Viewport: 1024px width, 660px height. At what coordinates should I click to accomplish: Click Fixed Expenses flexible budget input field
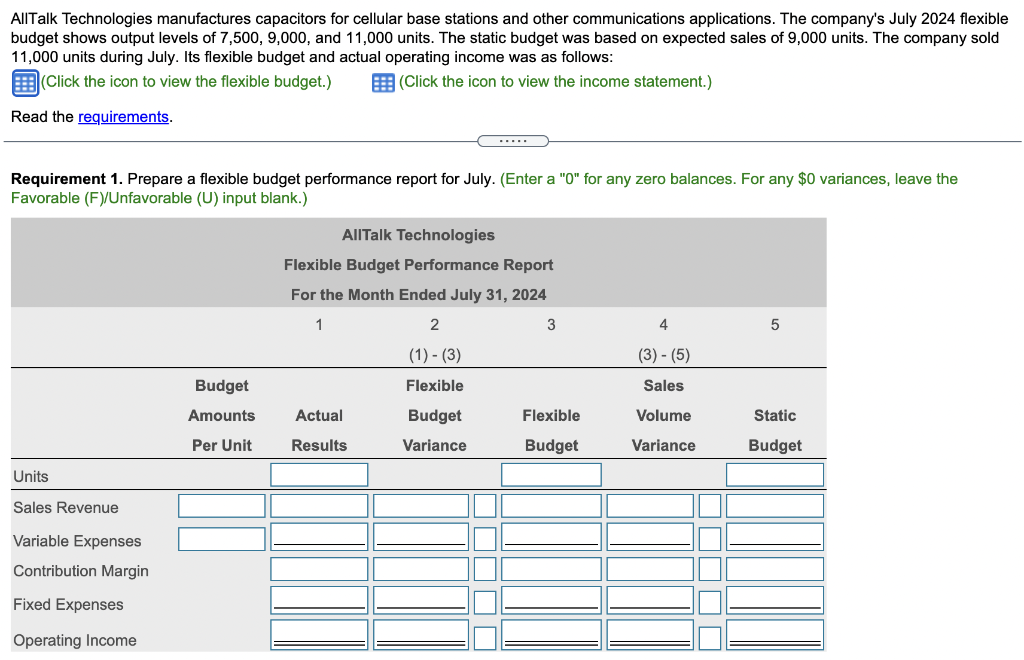(x=551, y=601)
